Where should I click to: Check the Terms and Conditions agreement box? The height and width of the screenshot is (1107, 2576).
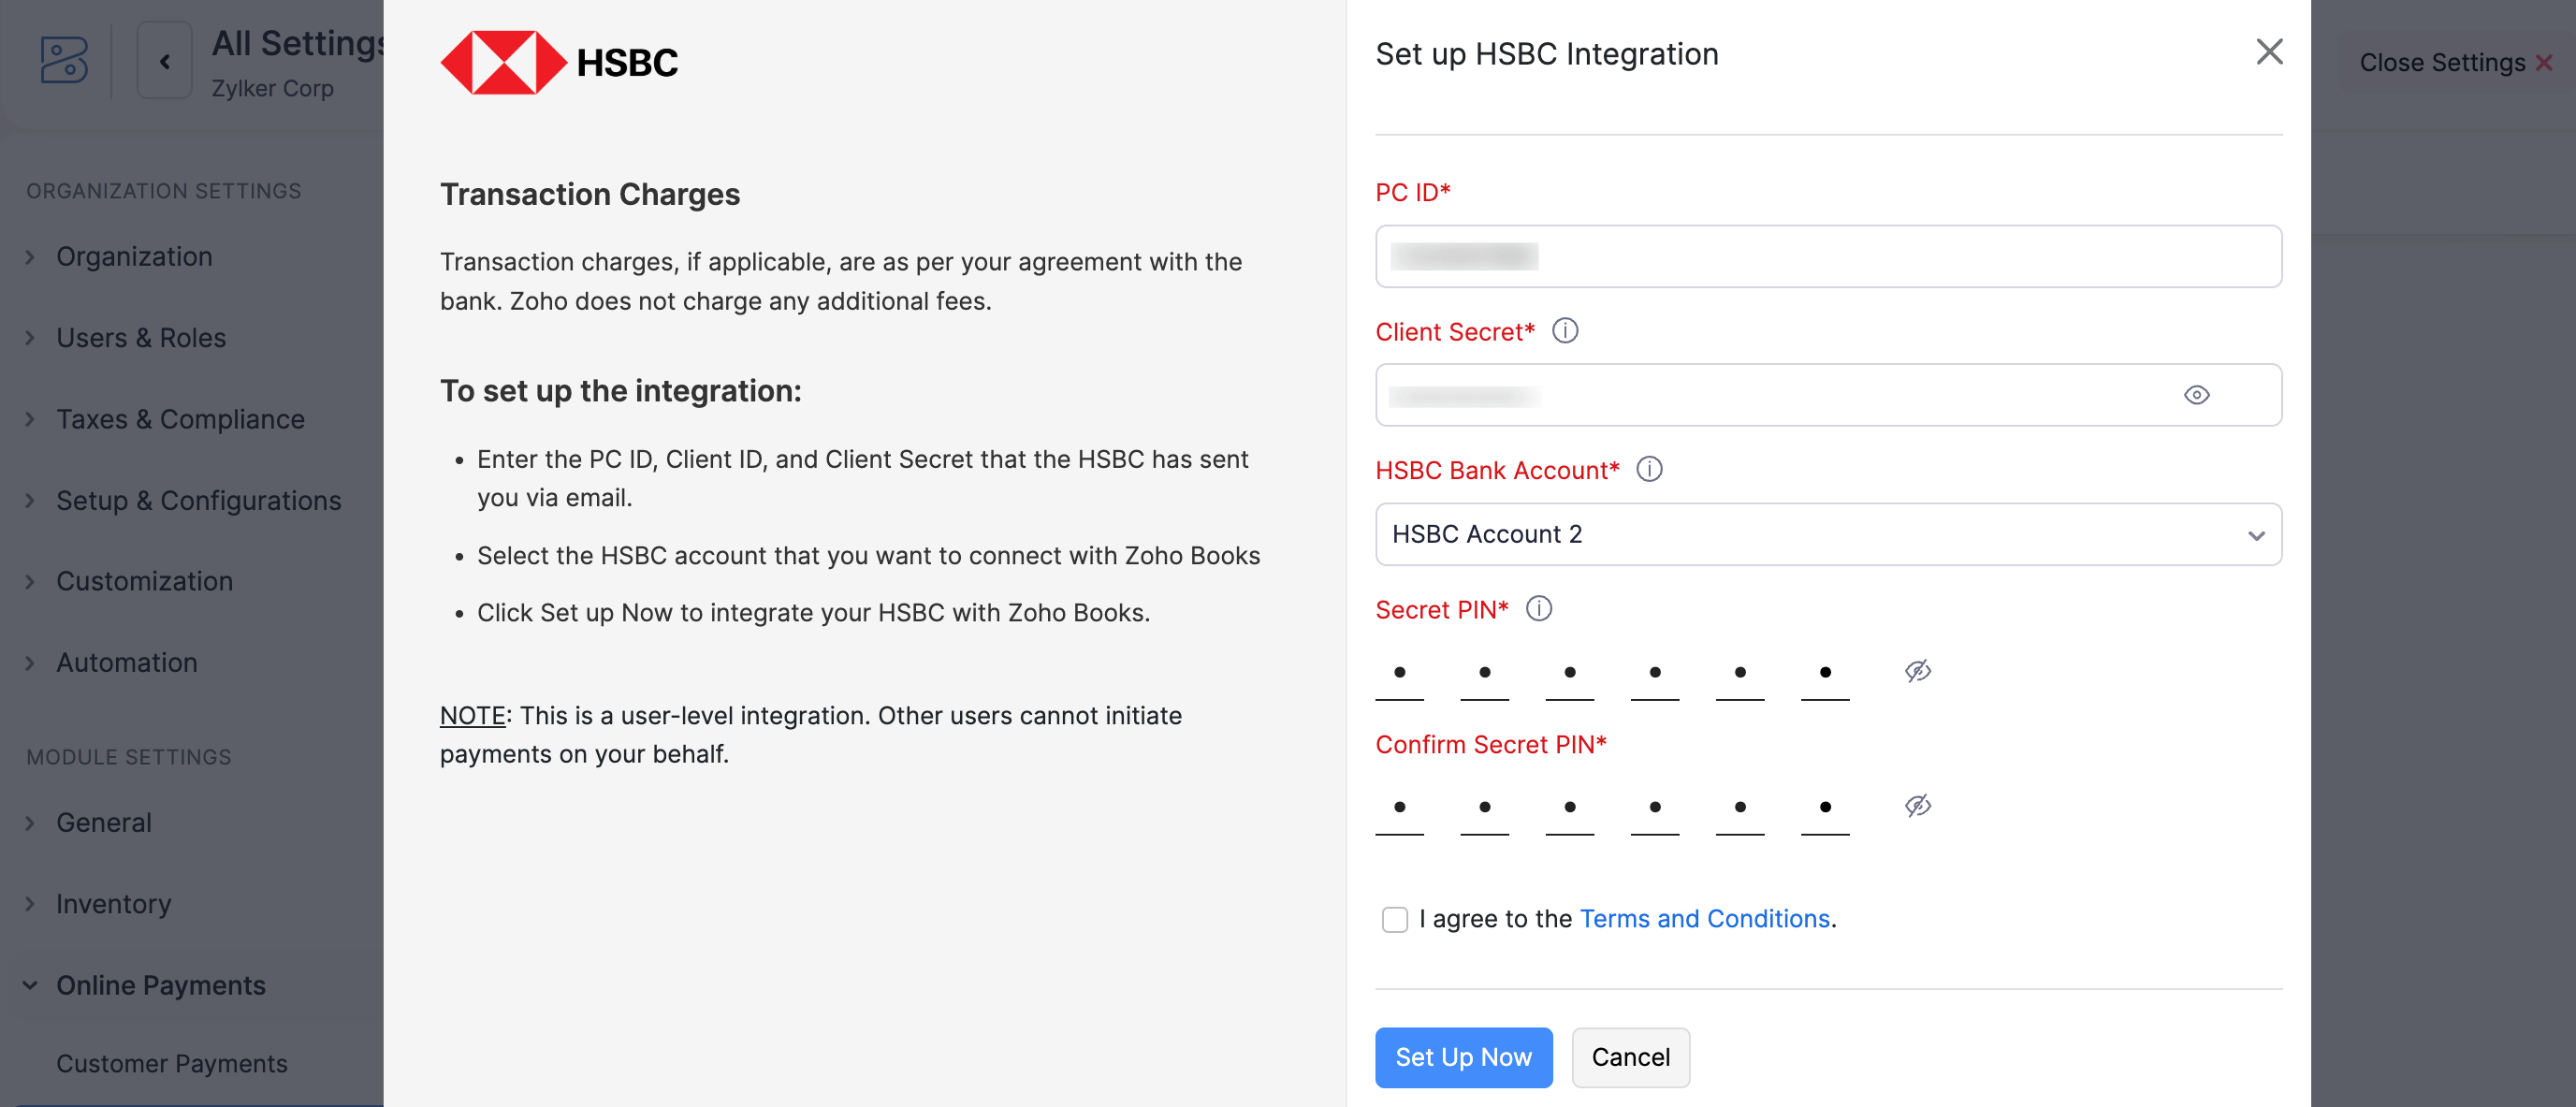1395,920
